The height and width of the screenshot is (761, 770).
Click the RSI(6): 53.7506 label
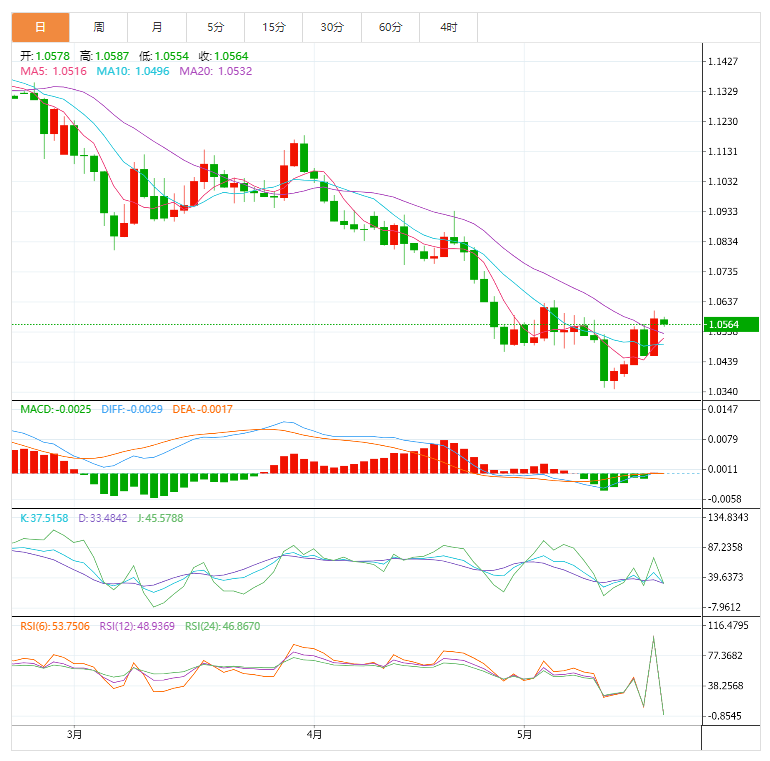coord(55,626)
